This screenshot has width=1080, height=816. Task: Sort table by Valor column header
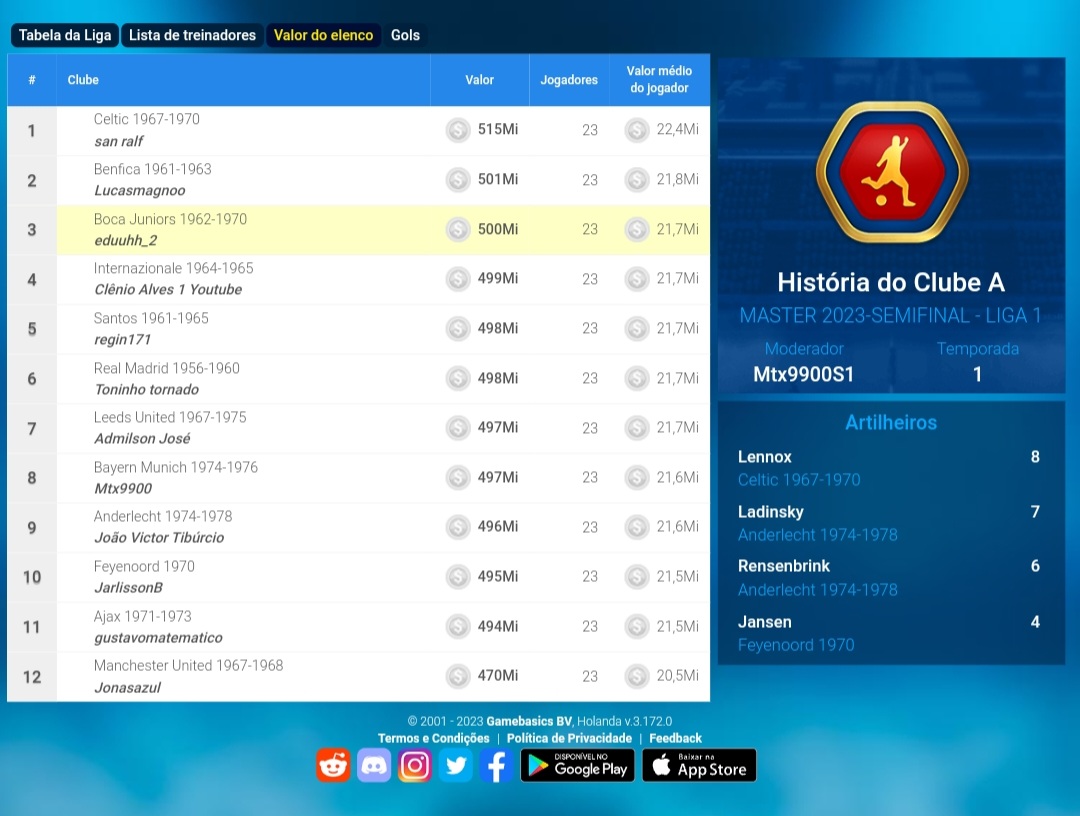pyautogui.click(x=479, y=80)
